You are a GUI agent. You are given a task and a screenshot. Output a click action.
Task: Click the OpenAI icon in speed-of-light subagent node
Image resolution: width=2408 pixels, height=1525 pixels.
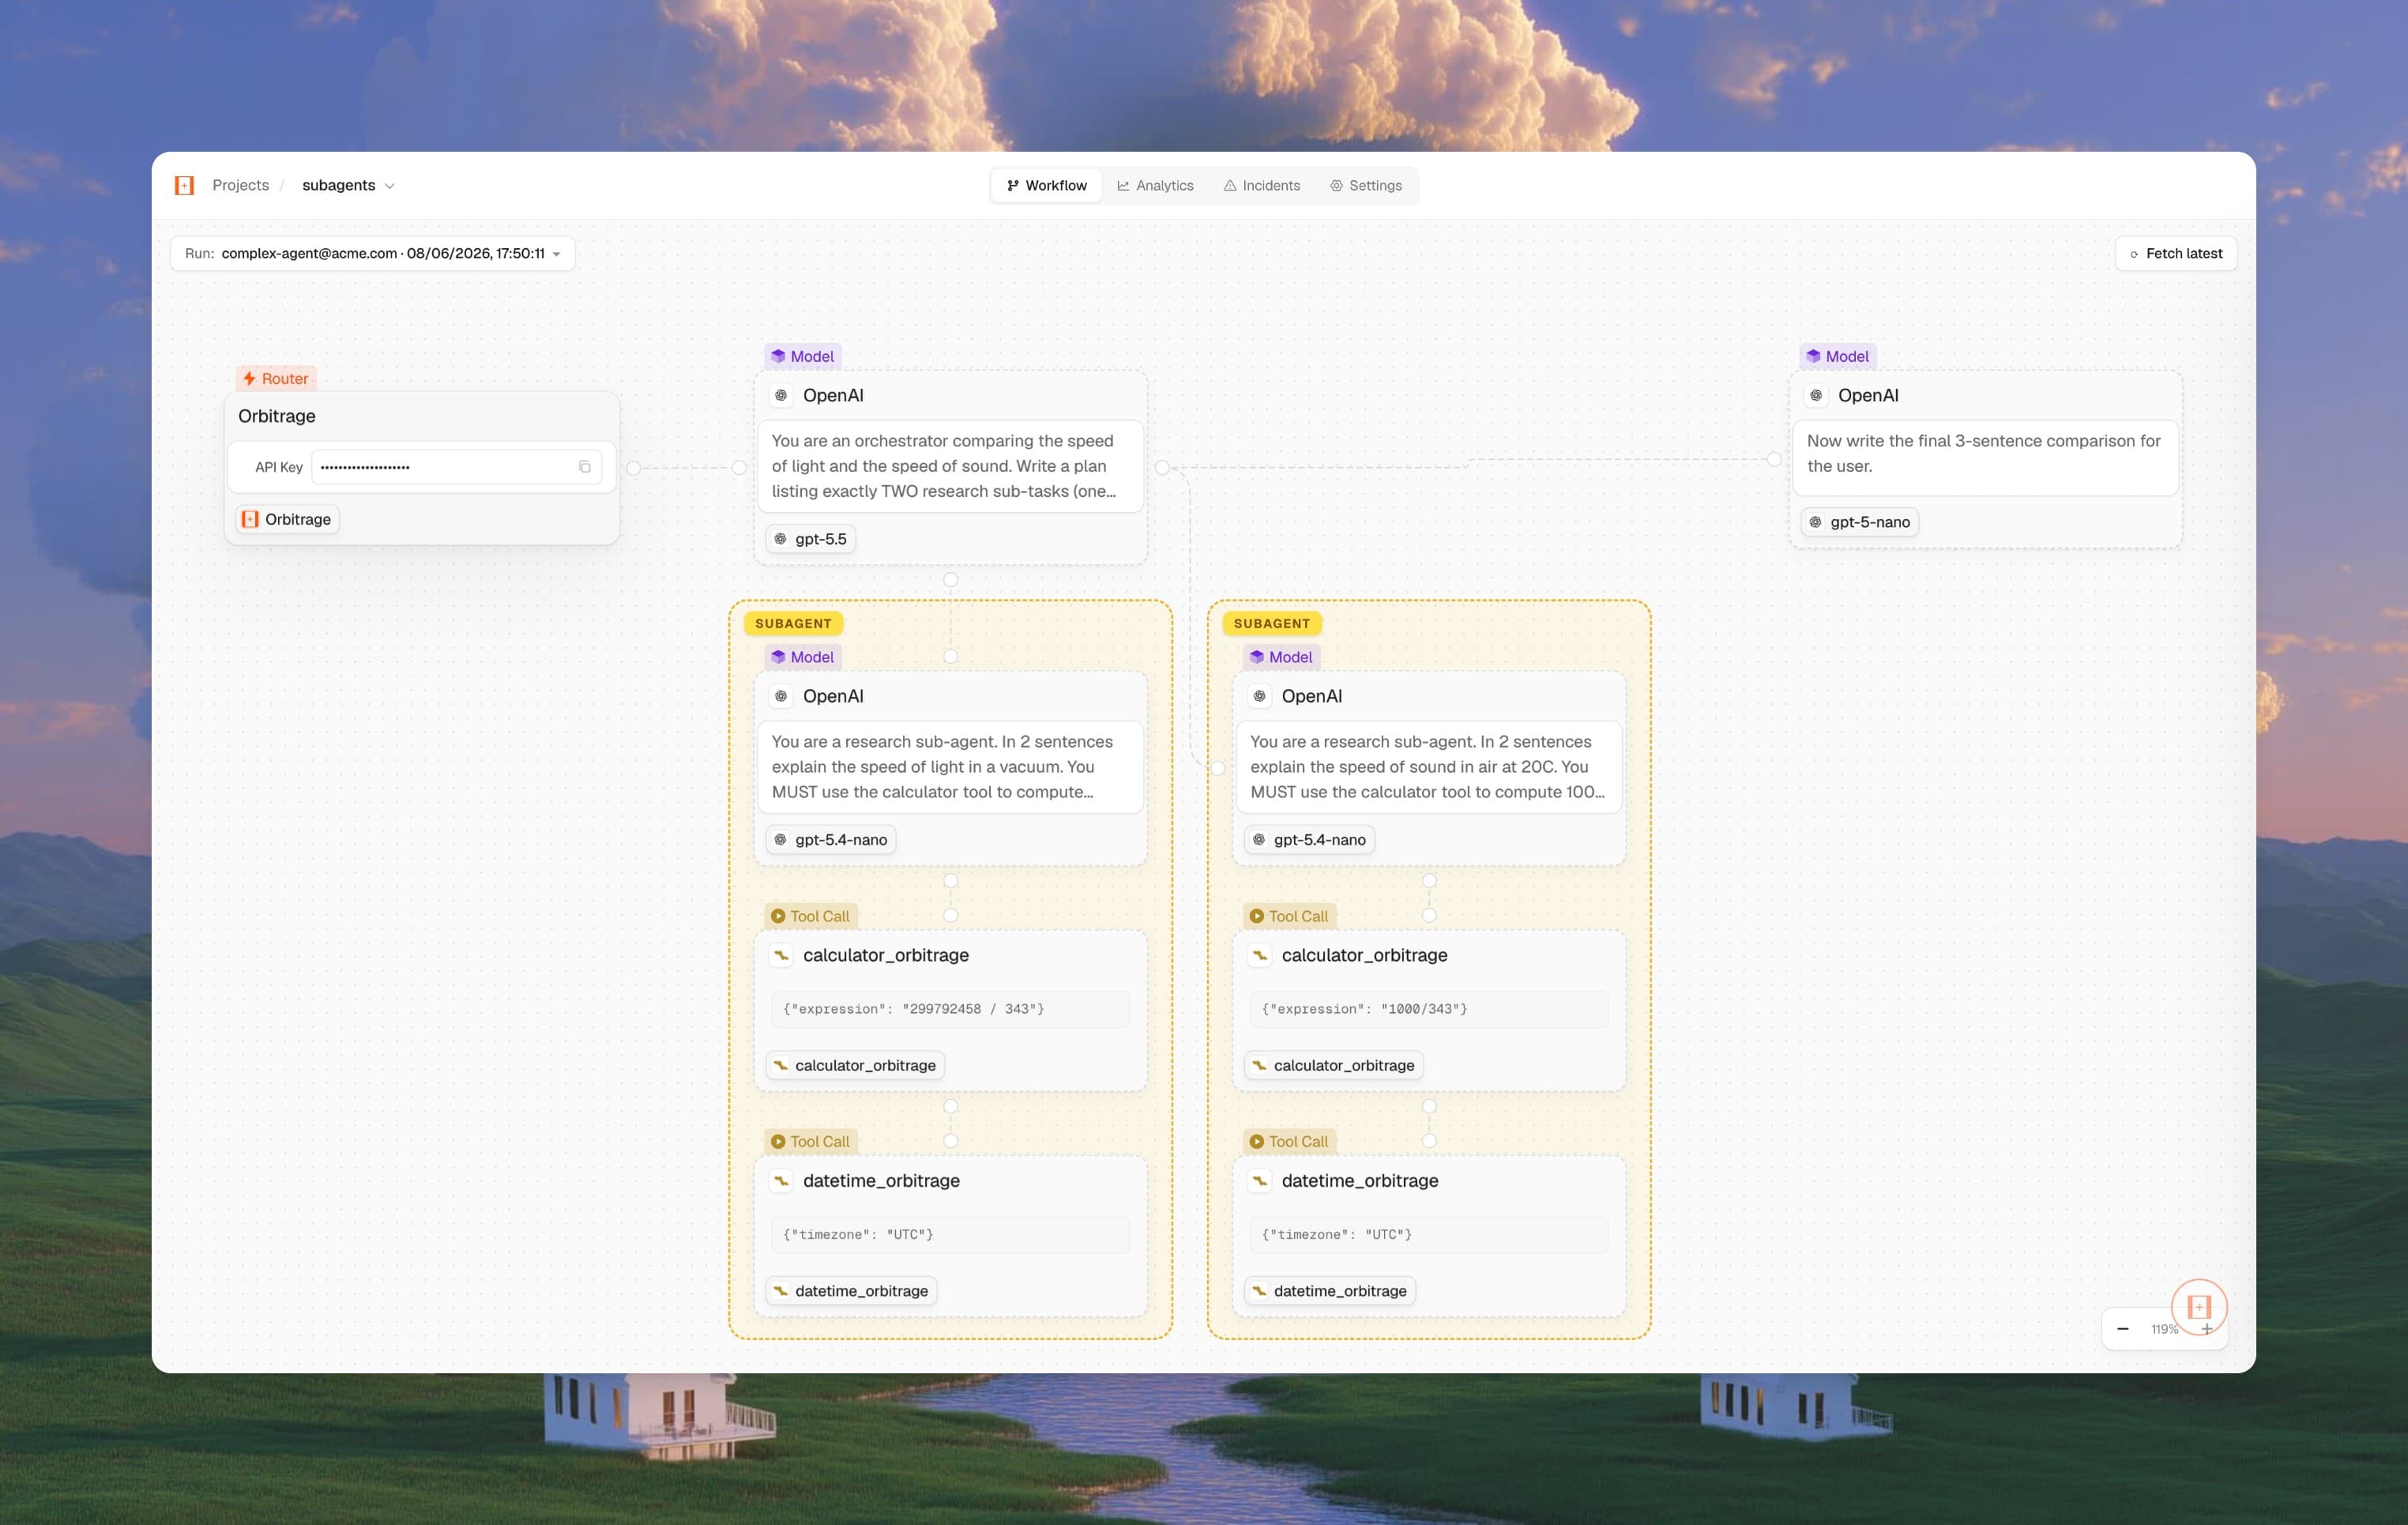click(781, 696)
